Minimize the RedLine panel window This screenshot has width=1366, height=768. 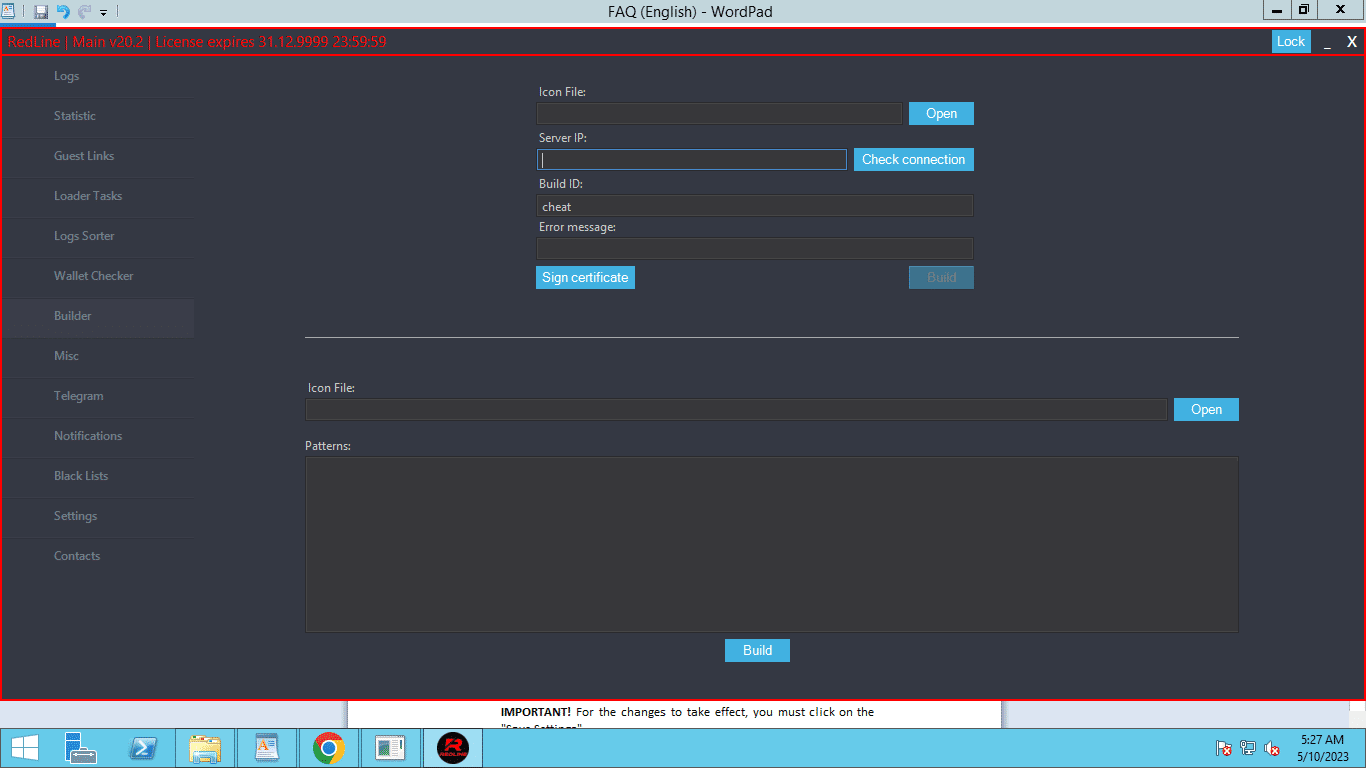tap(1327, 43)
